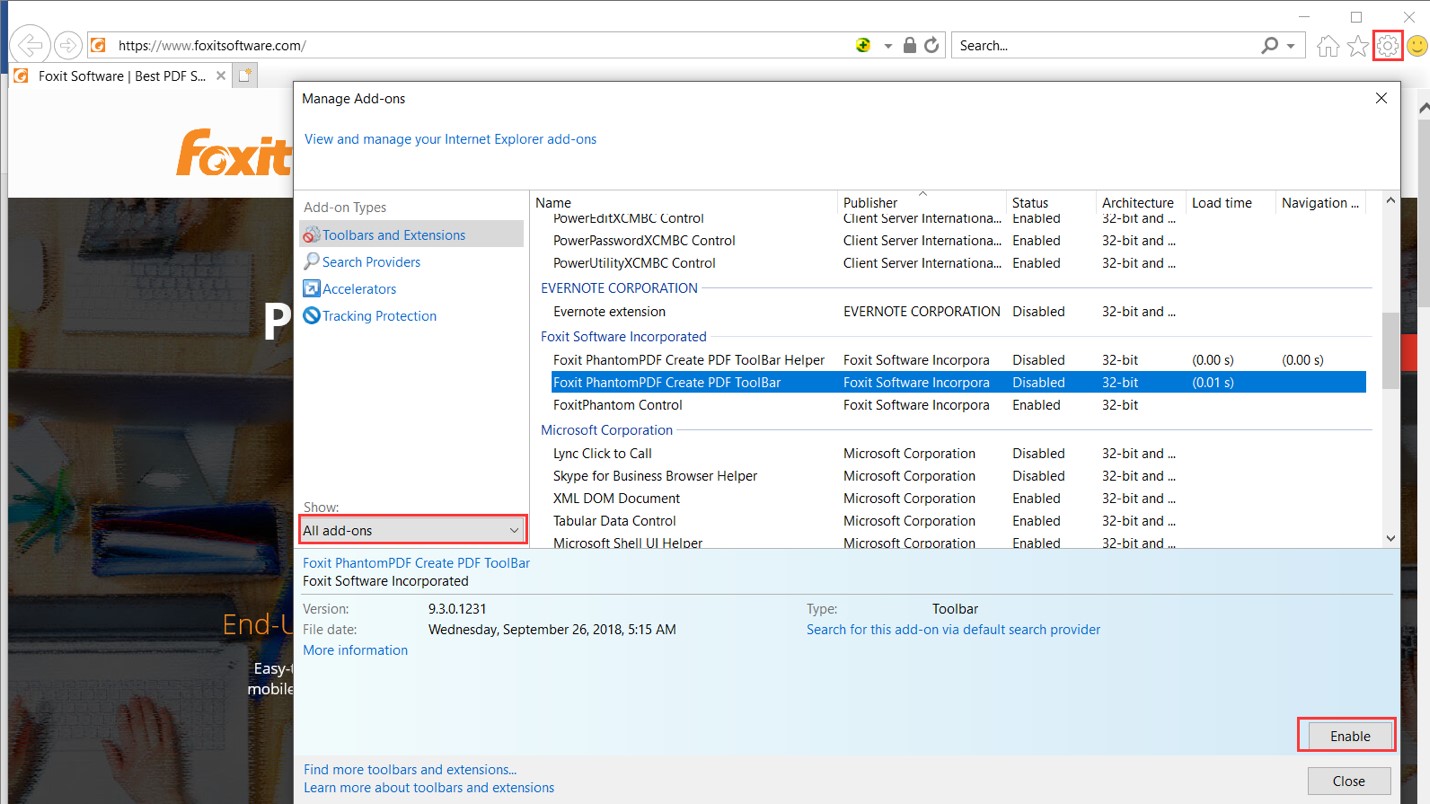Select the Foxit PhantomPDF Create PDF ToolBar row

[x=959, y=382]
